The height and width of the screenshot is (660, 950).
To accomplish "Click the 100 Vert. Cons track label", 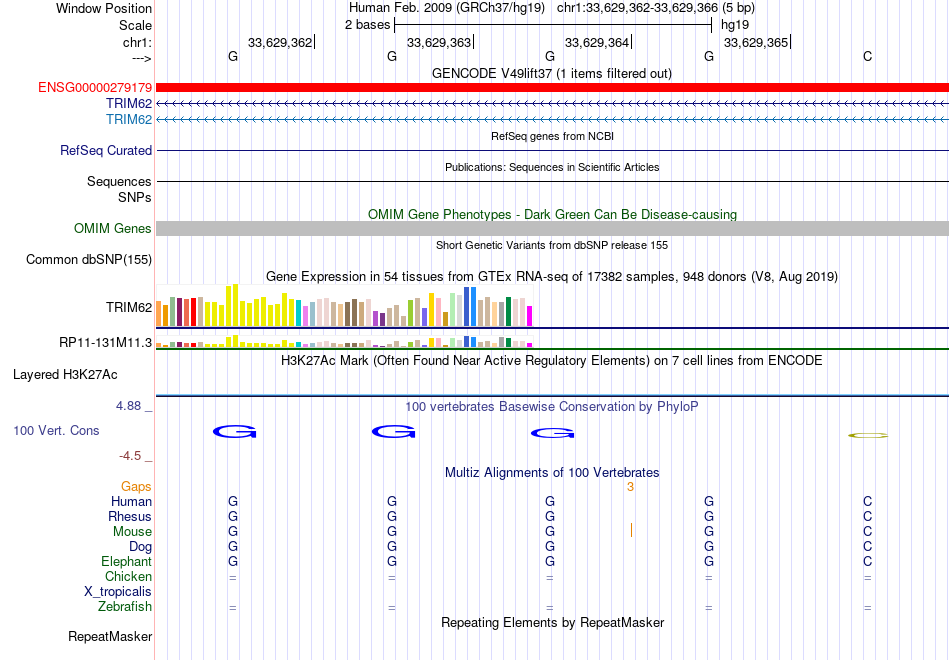I will point(56,430).
